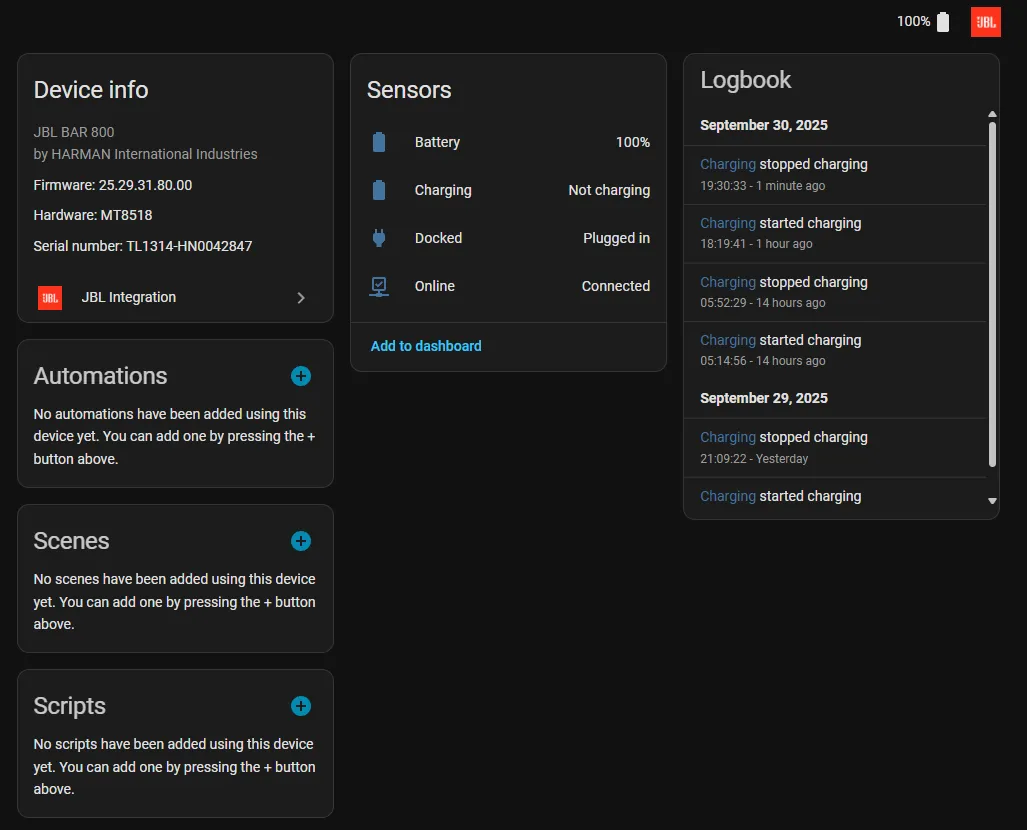Add a new script with plus button
This screenshot has width=1027, height=830.
point(301,706)
